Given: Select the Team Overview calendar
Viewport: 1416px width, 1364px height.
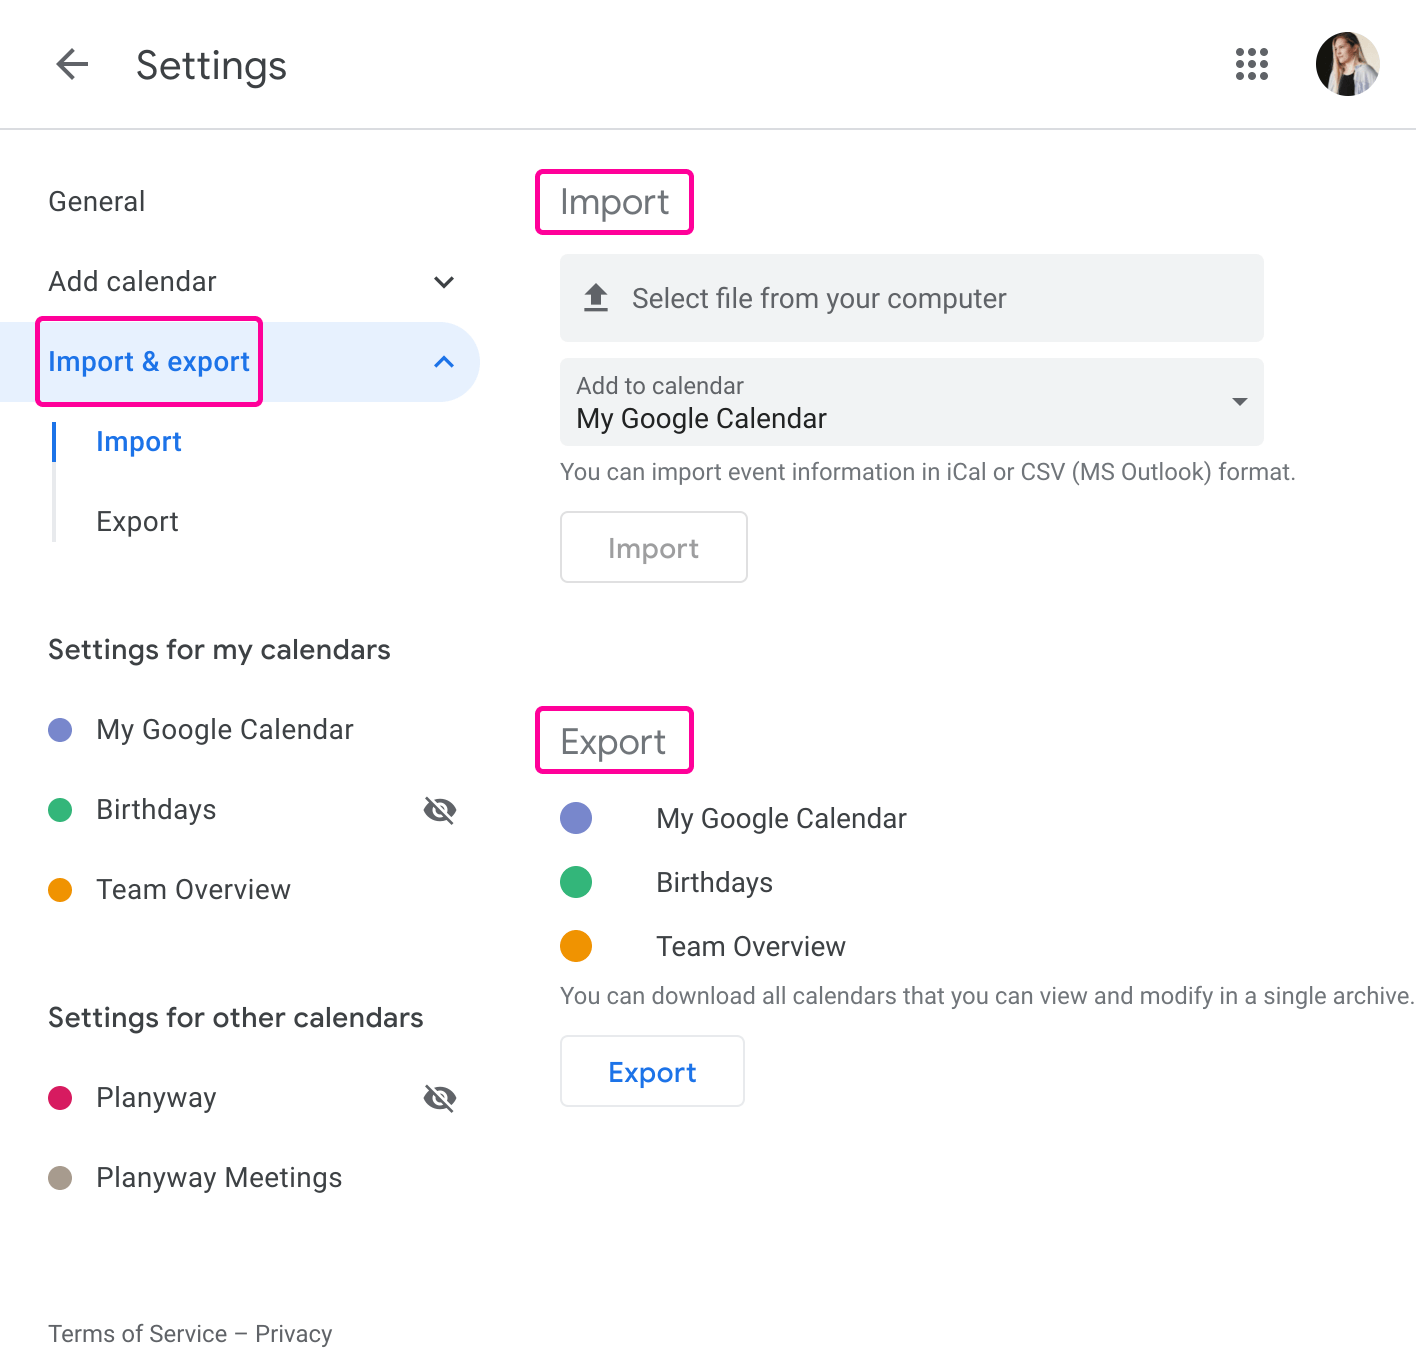Looking at the screenshot, I should pos(193,889).
